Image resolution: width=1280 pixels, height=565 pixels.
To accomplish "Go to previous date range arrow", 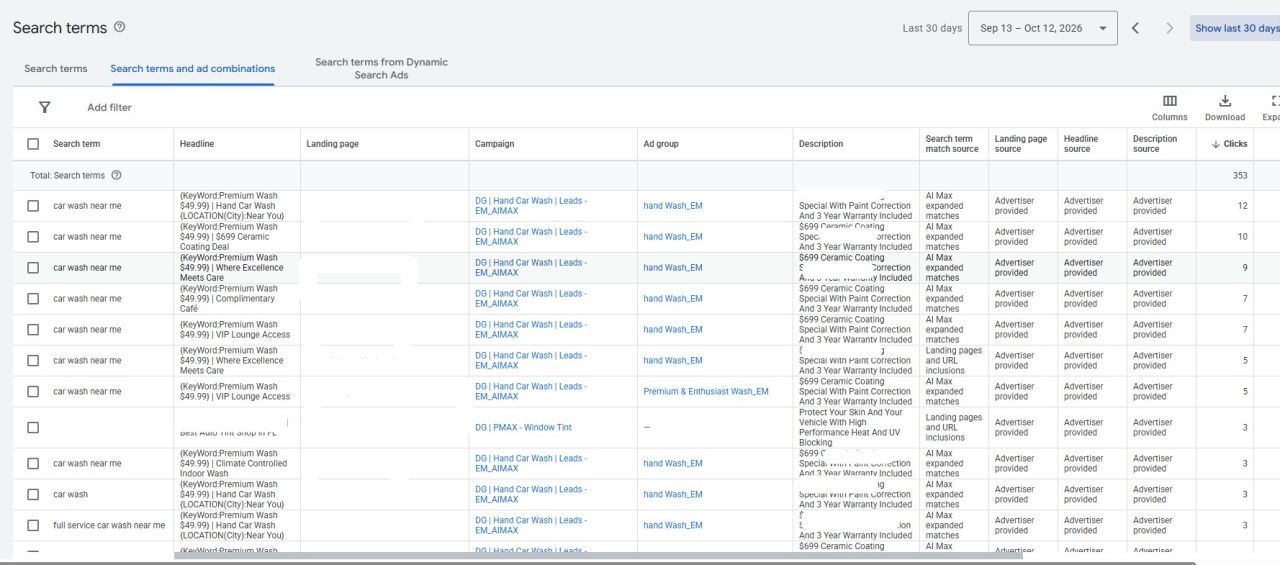I will coord(1135,28).
